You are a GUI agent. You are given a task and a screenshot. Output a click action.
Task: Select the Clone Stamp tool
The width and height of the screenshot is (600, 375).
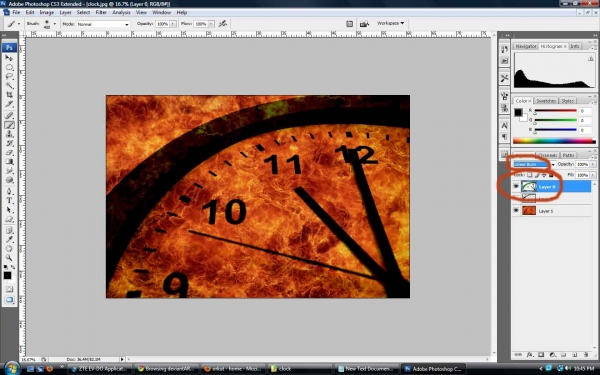pyautogui.click(x=9, y=134)
